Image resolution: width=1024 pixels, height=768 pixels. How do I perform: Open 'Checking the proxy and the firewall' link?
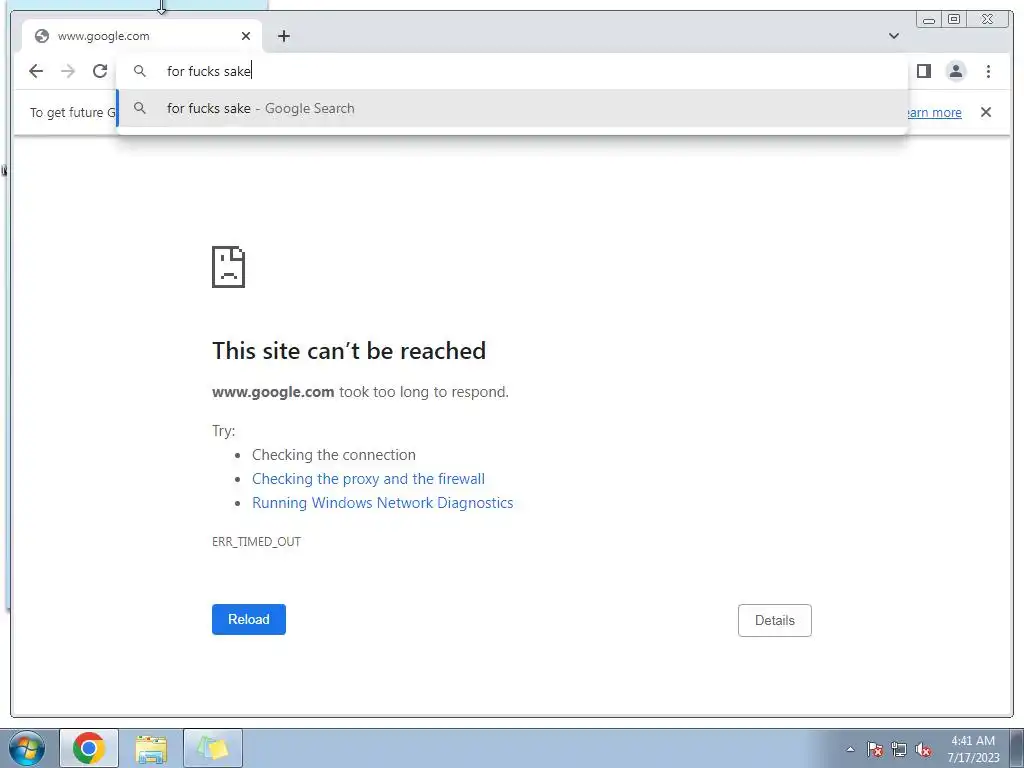tap(368, 479)
